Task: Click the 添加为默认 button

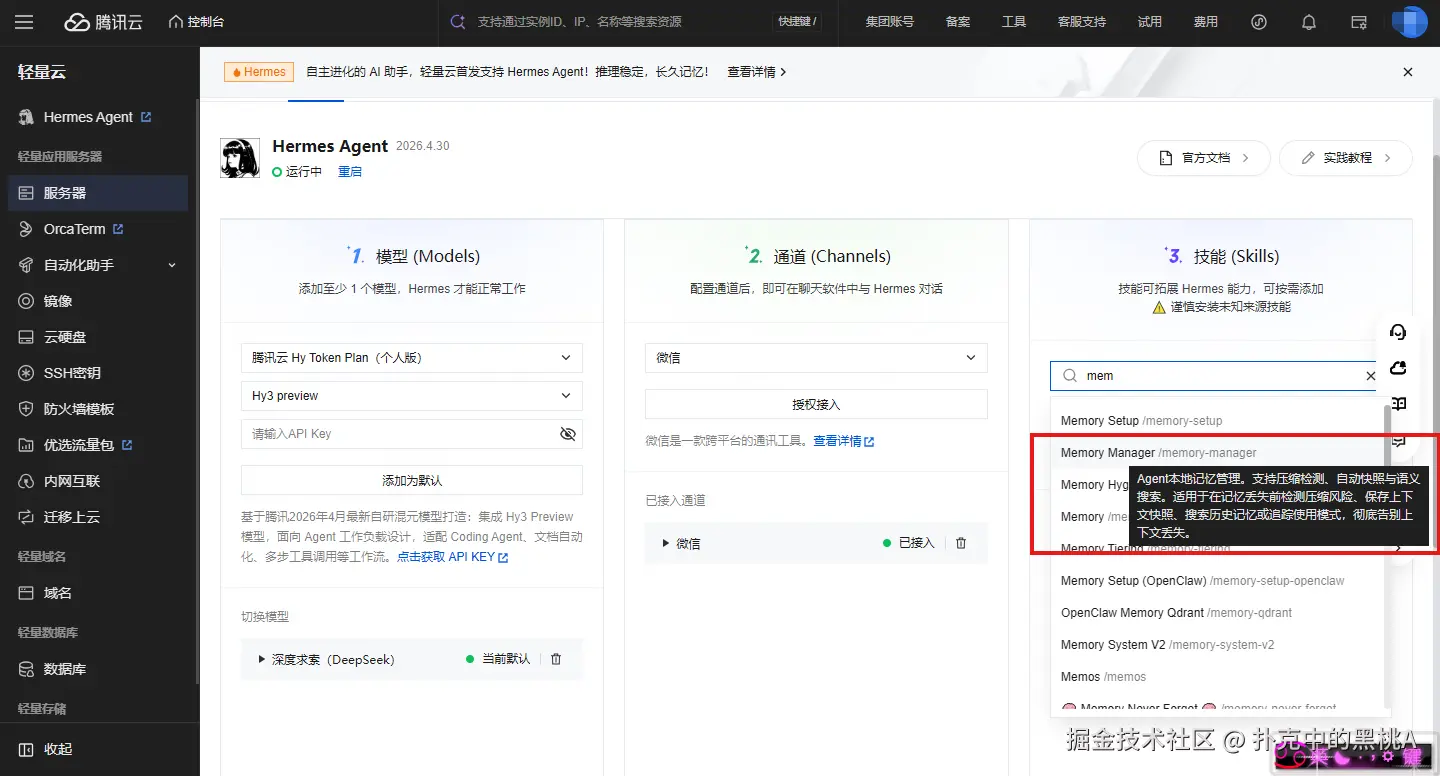Action: 412,480
